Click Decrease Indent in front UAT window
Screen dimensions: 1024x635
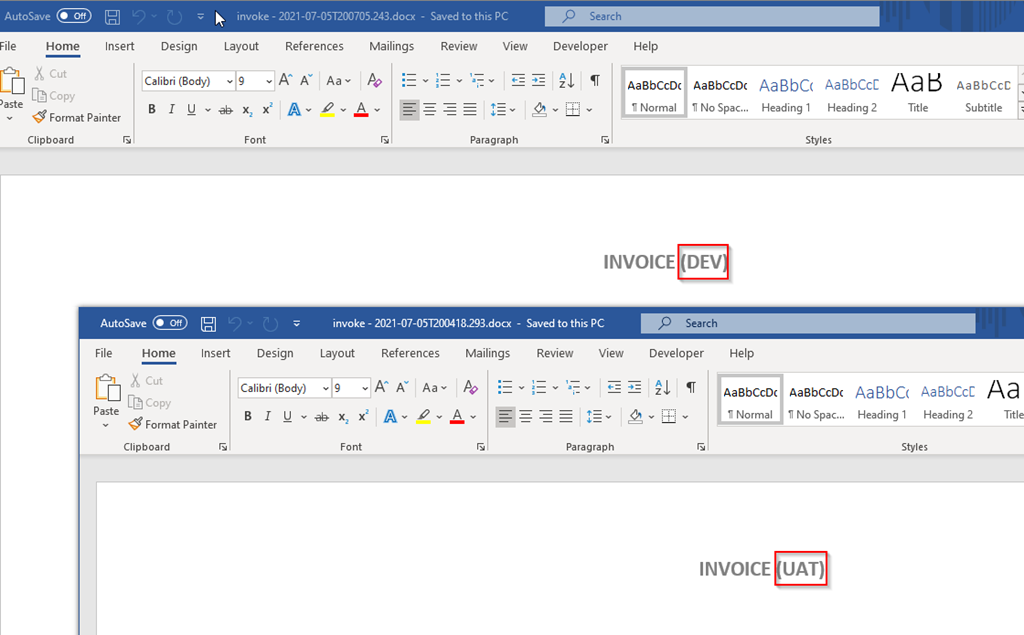pos(614,387)
